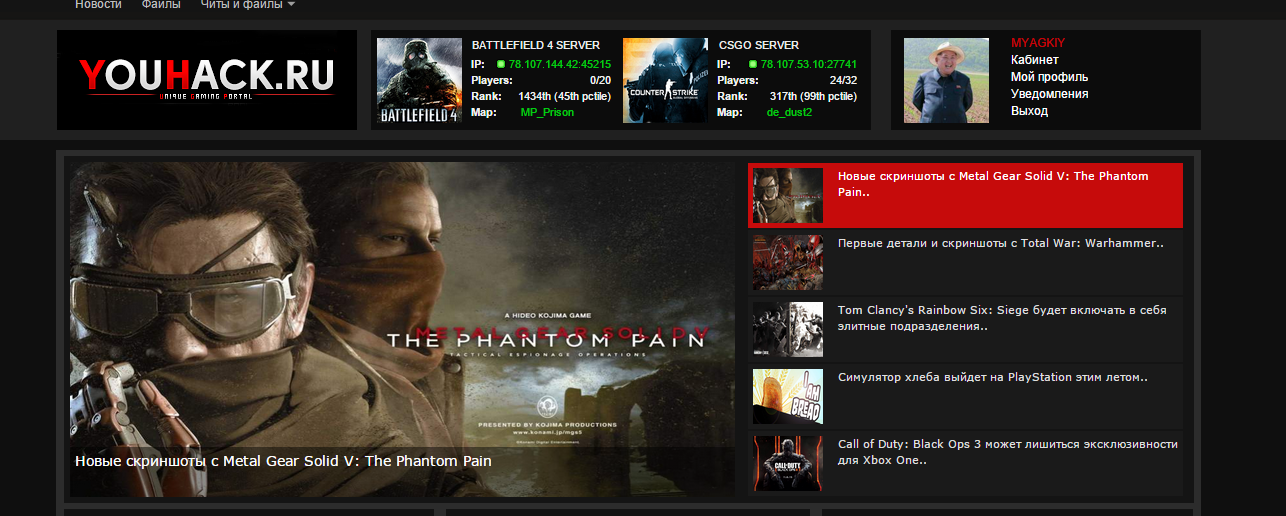View Уведомления

1049,94
